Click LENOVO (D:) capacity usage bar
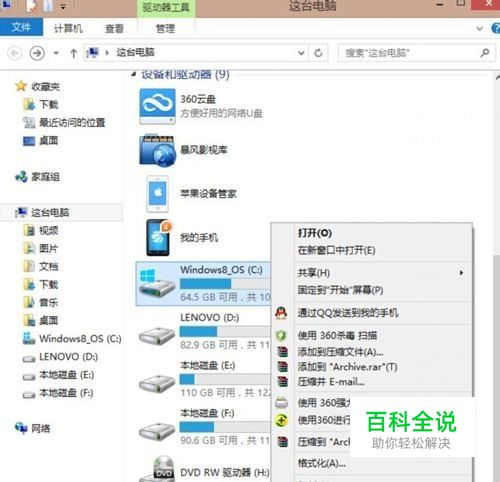This screenshot has height=482, width=500. 225,332
